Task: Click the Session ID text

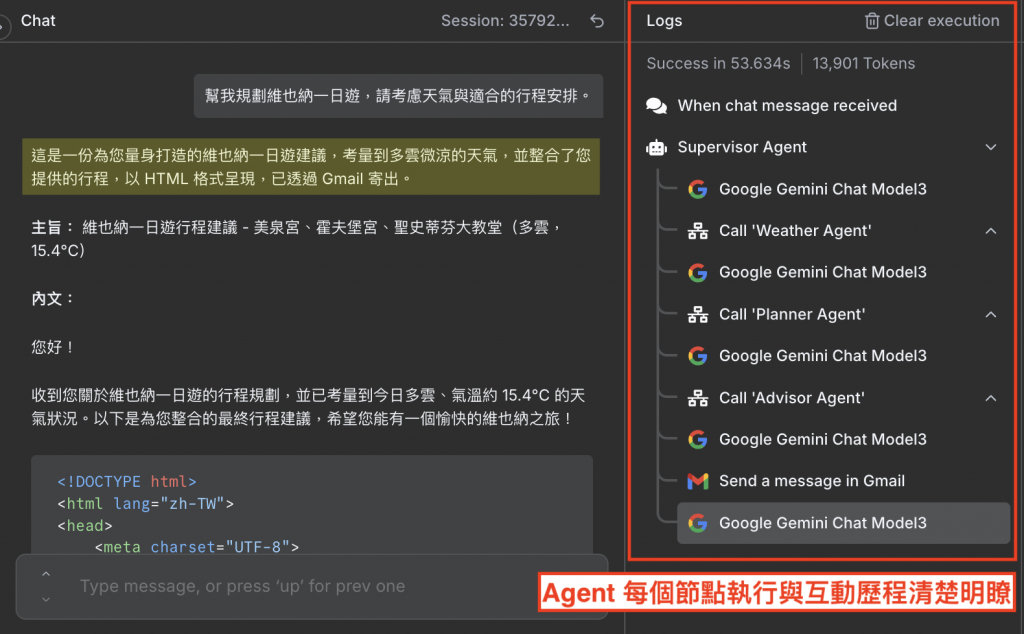Action: point(505,21)
